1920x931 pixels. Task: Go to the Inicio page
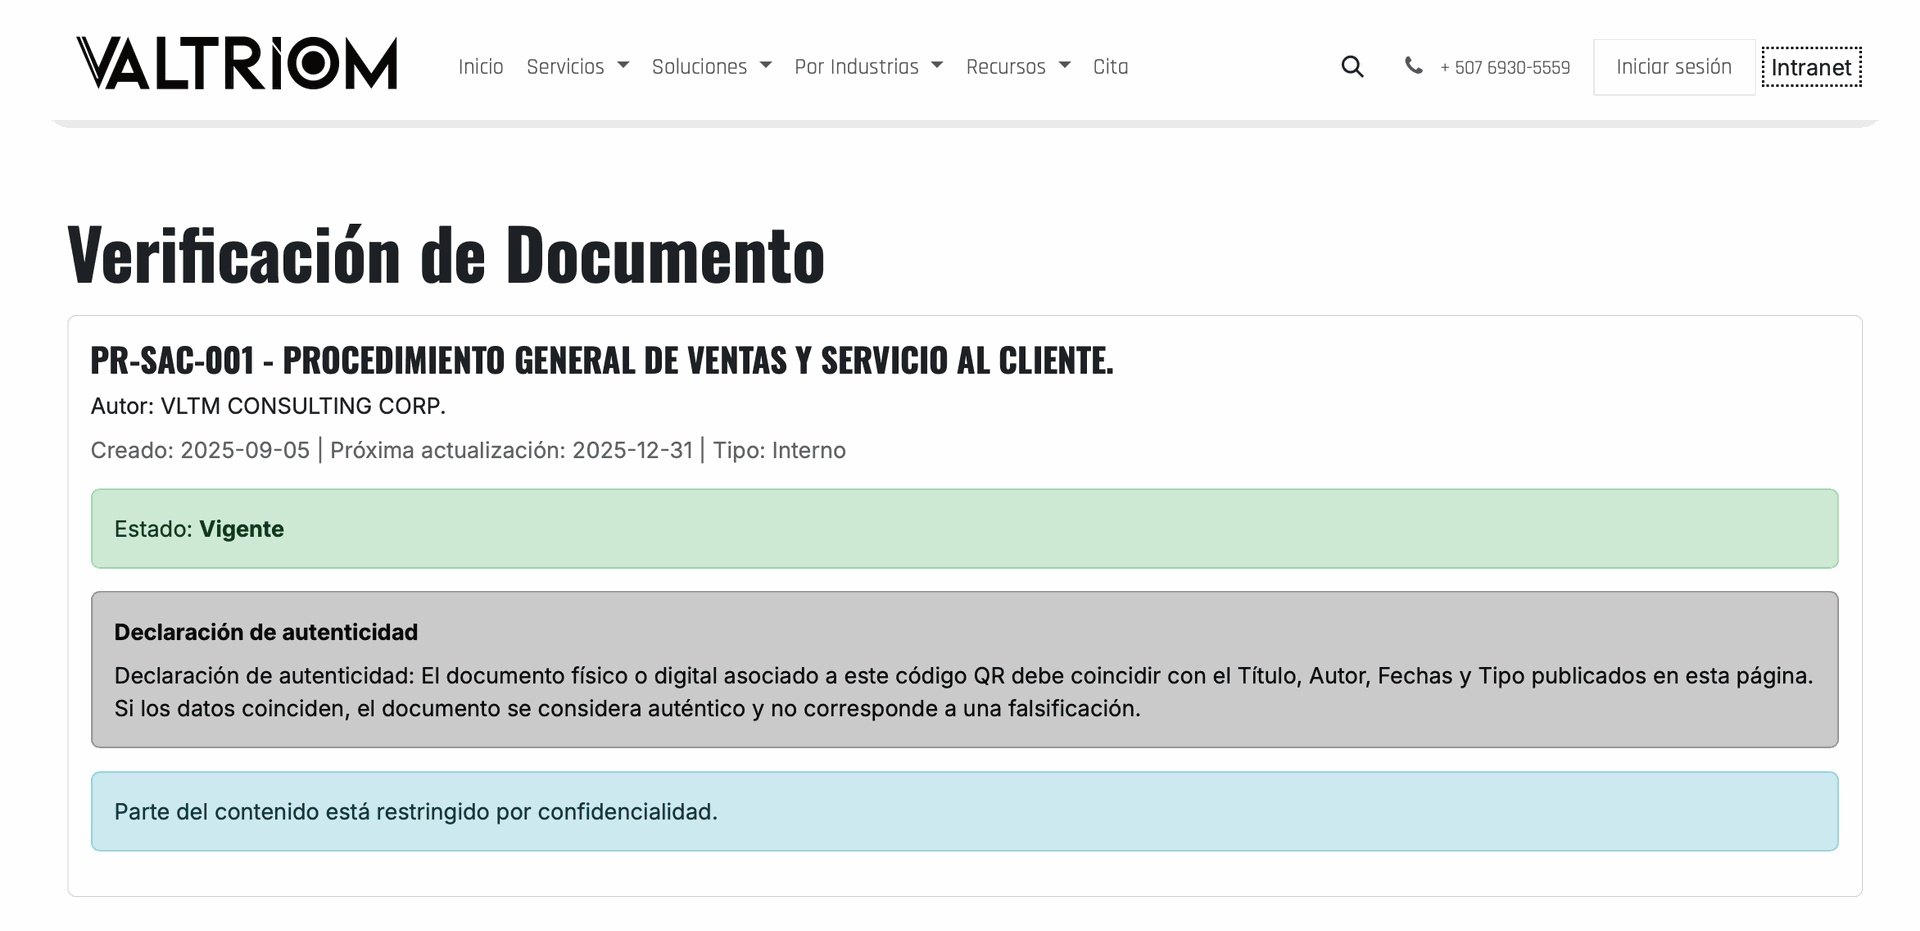(x=480, y=67)
